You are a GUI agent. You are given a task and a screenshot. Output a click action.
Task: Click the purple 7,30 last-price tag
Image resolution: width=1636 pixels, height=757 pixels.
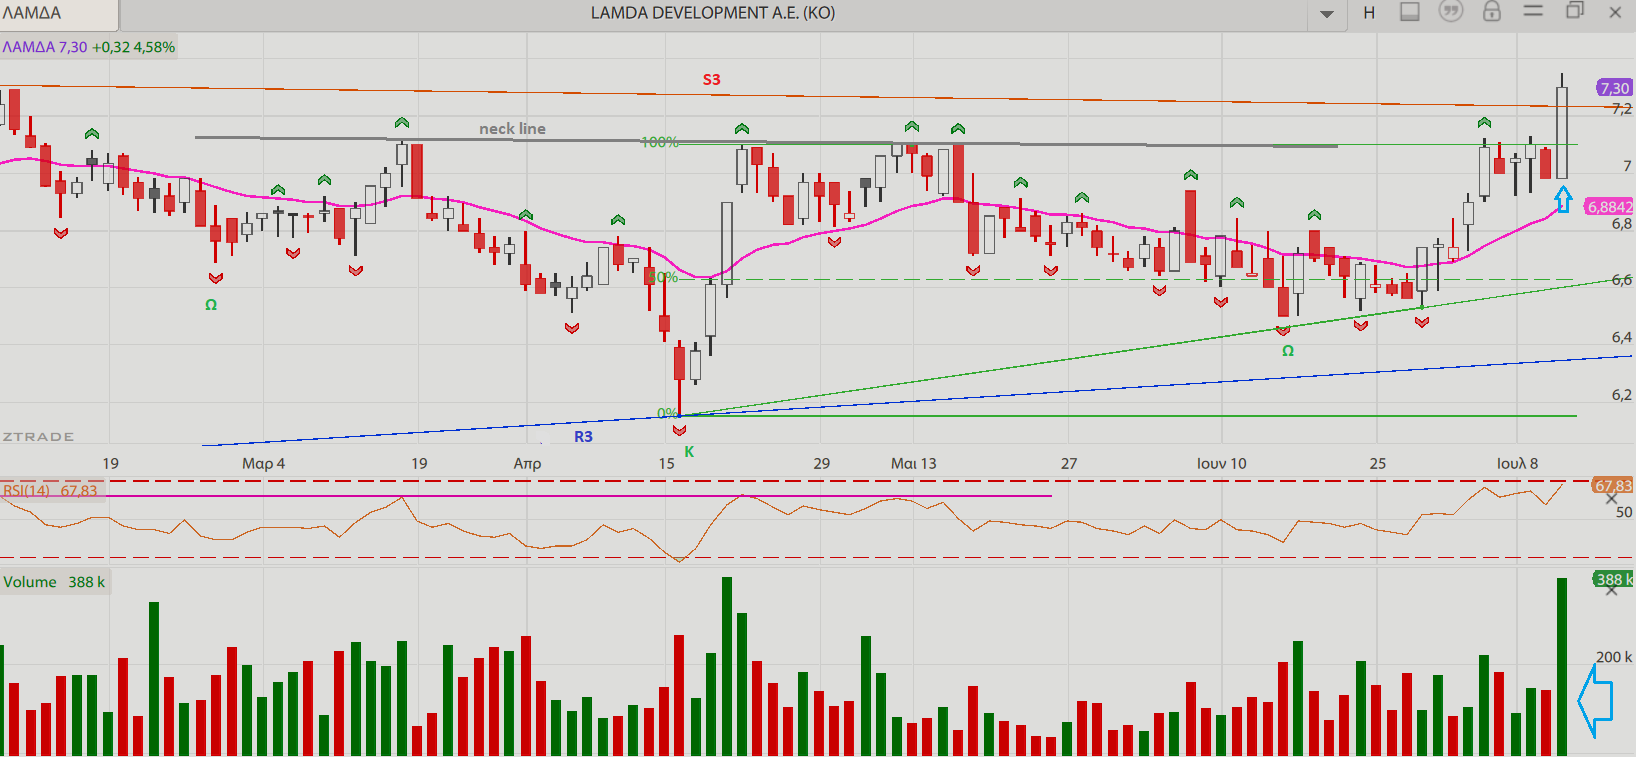[x=1614, y=88]
